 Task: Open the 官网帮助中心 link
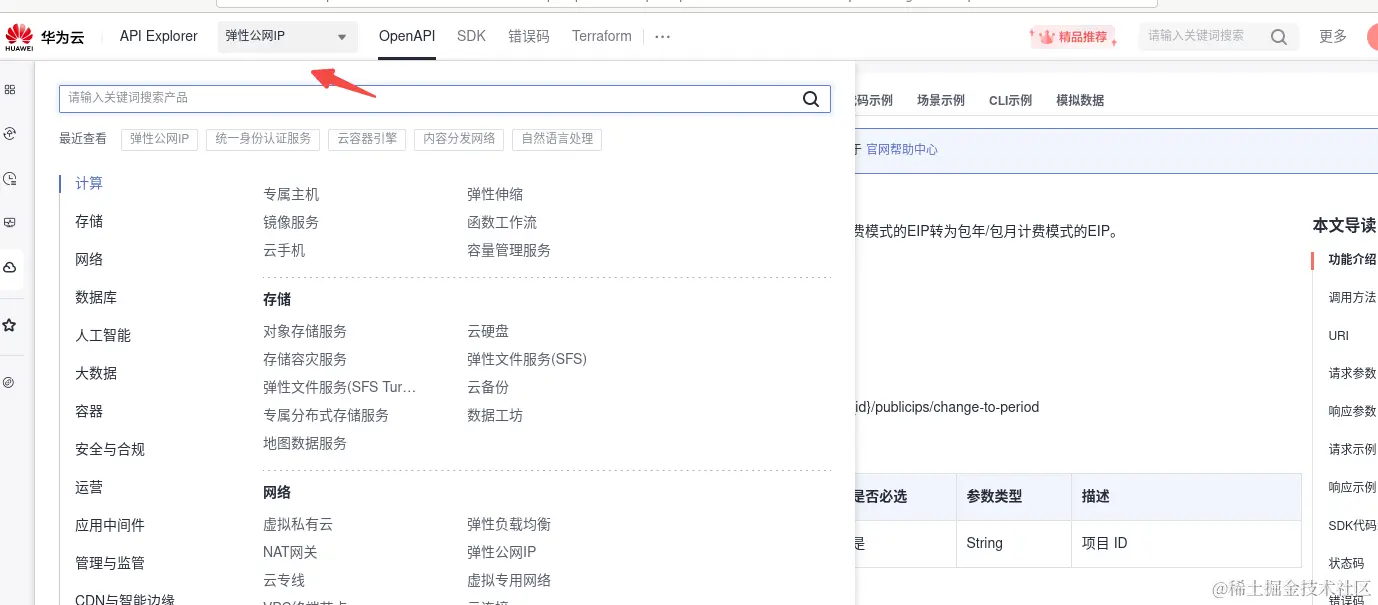[902, 149]
